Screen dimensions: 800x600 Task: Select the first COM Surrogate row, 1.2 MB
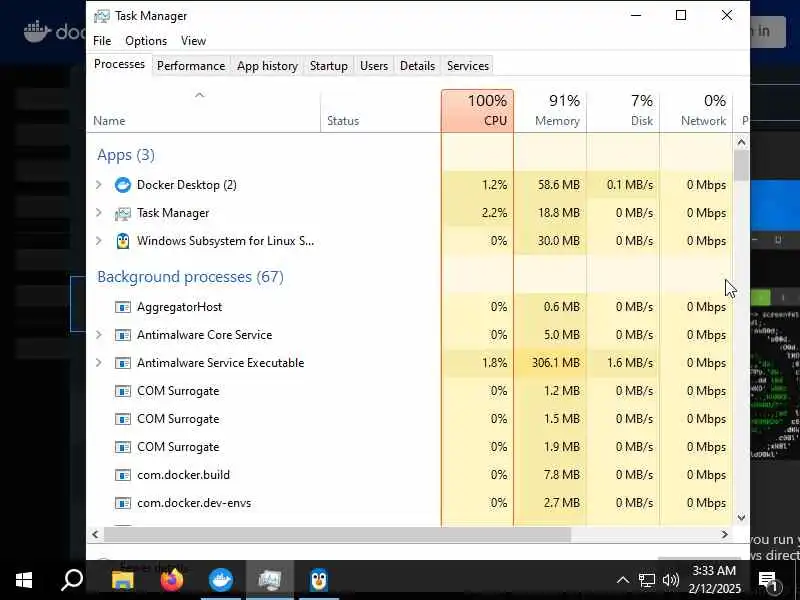409,391
